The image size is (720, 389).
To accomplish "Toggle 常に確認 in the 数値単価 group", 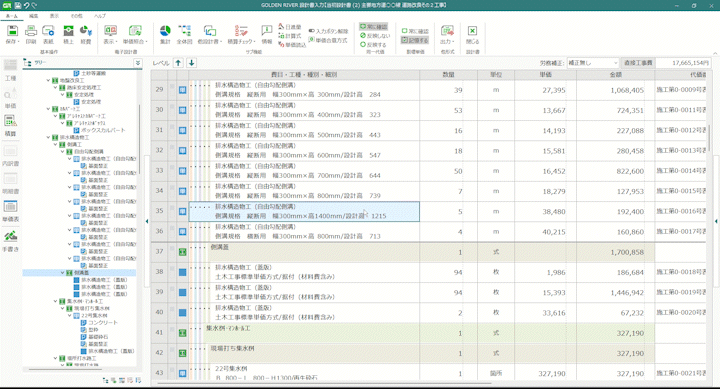I will click(415, 31).
